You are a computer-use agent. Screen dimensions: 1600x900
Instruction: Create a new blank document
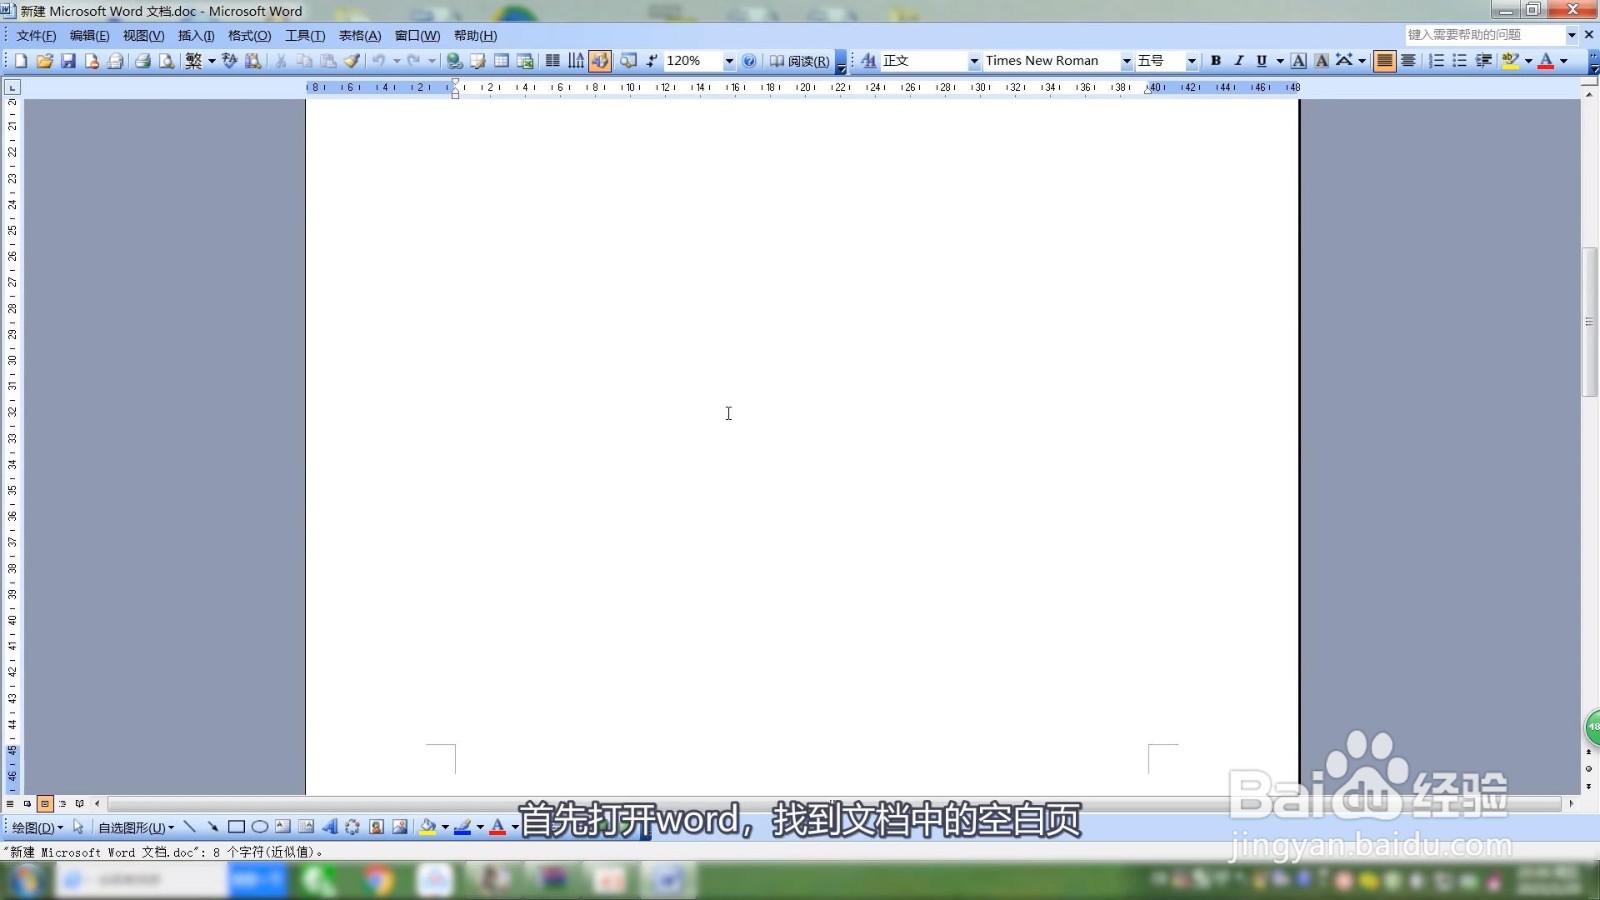tap(21, 61)
